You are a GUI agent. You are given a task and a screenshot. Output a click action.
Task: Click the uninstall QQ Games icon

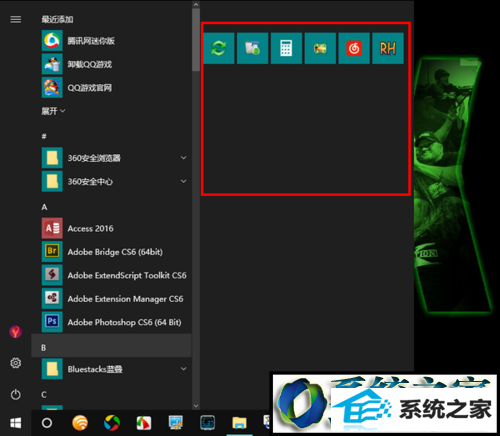(x=52, y=64)
